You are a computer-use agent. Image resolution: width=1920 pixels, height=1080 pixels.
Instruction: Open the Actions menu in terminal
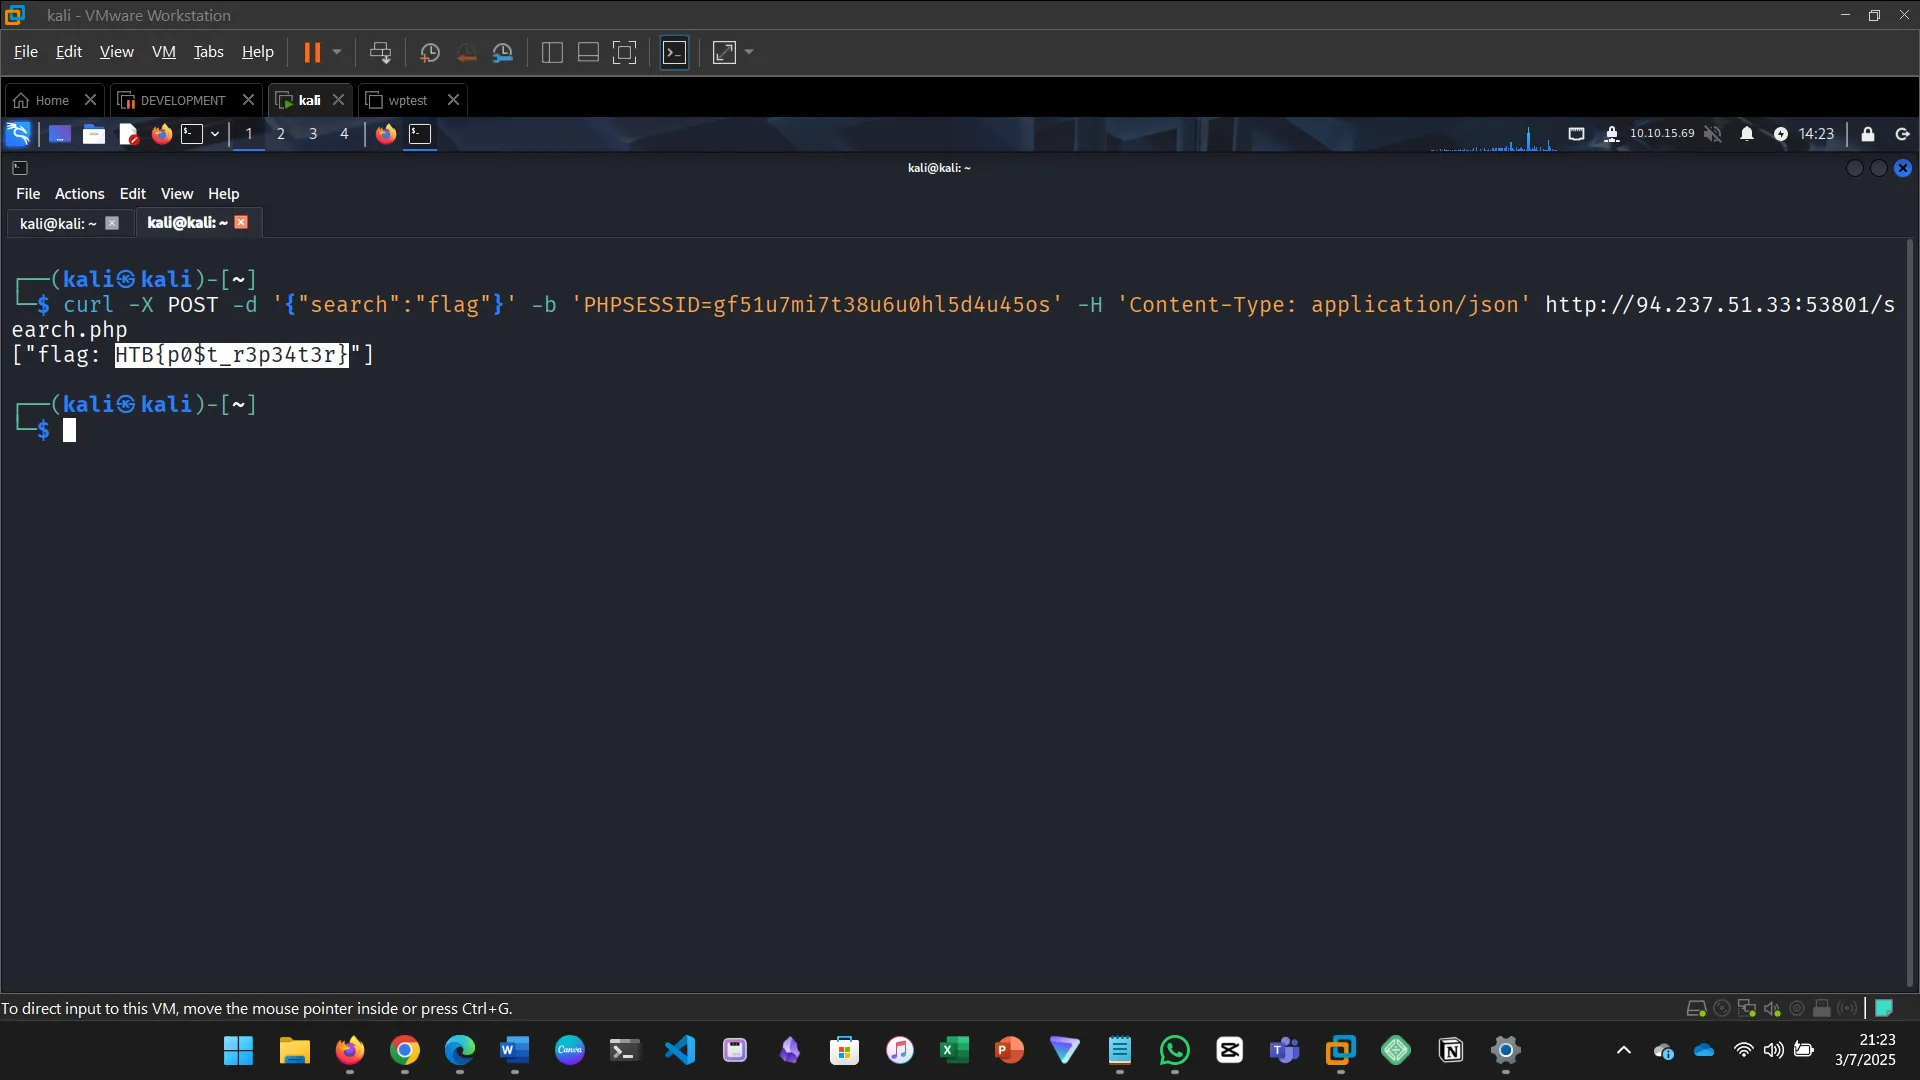[x=79, y=194]
